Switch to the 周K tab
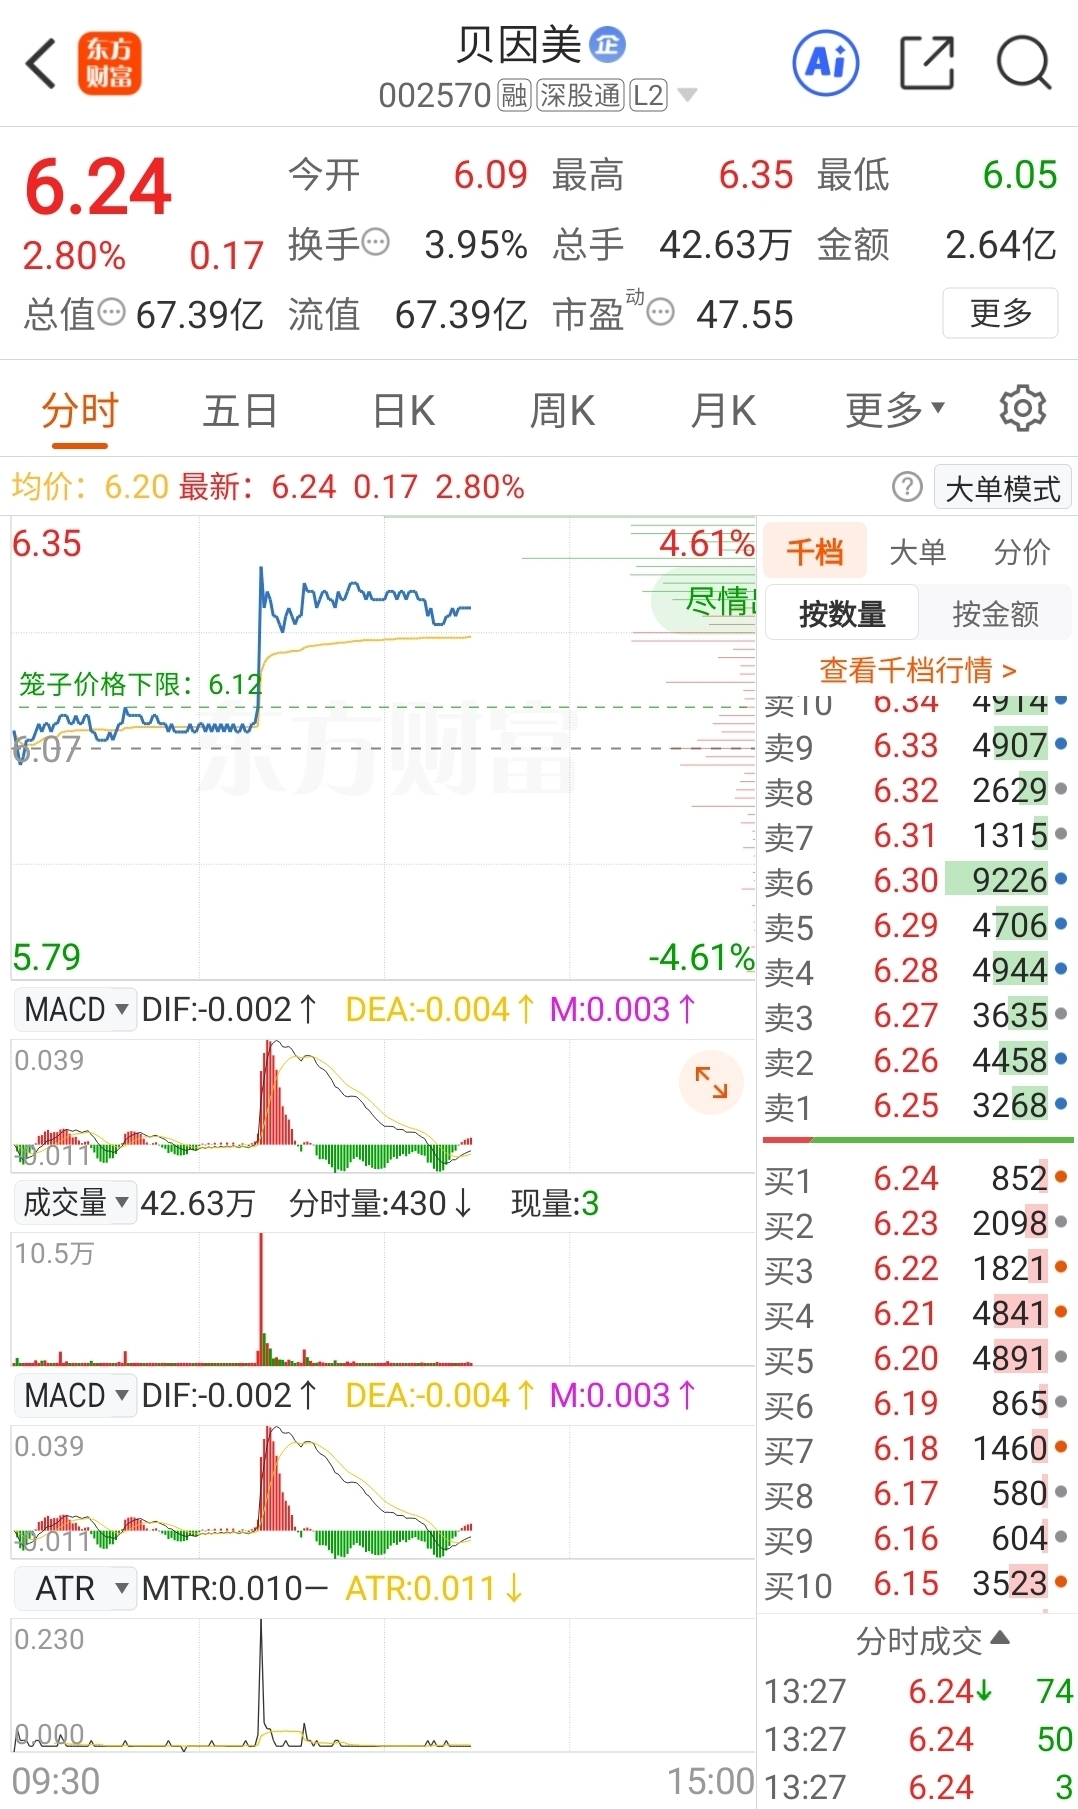 coord(562,410)
